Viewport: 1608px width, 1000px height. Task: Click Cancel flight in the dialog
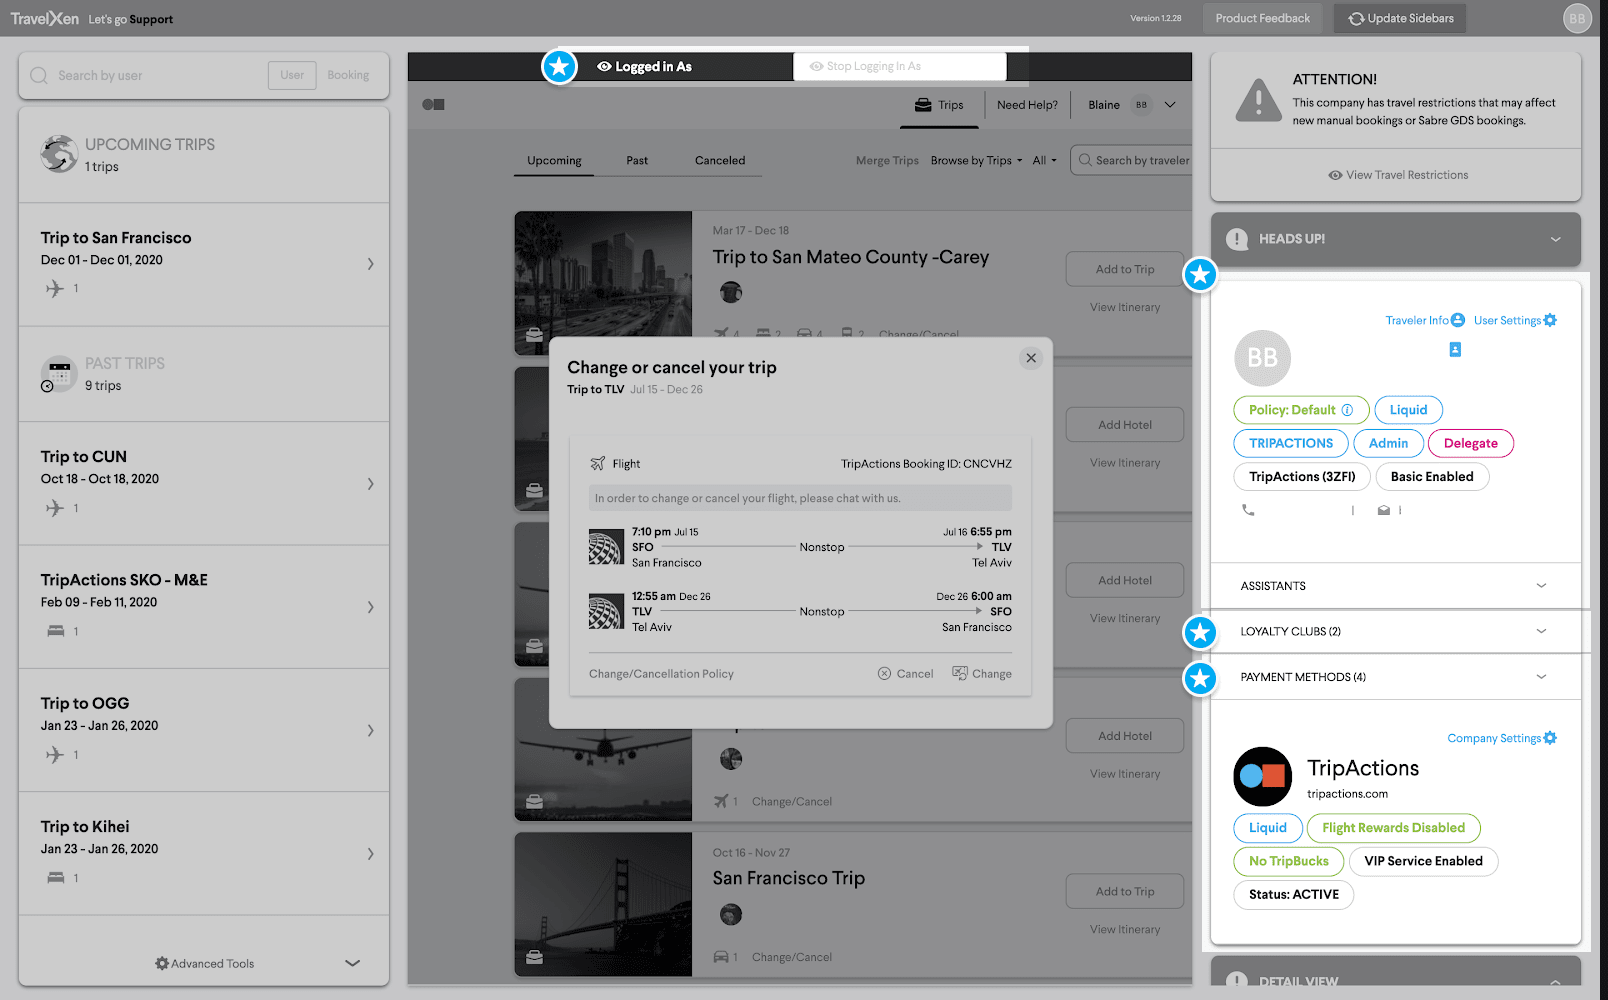[905, 674]
